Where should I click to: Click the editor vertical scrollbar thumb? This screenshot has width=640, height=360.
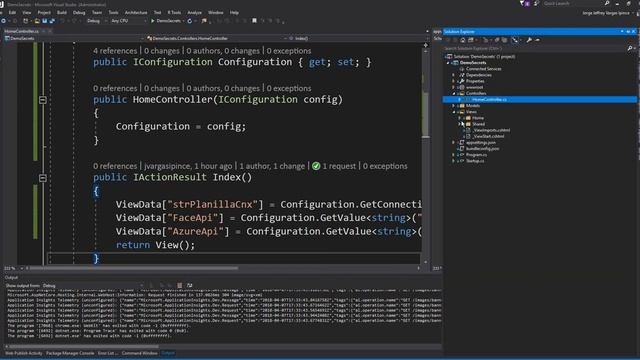pyautogui.click(x=426, y=116)
